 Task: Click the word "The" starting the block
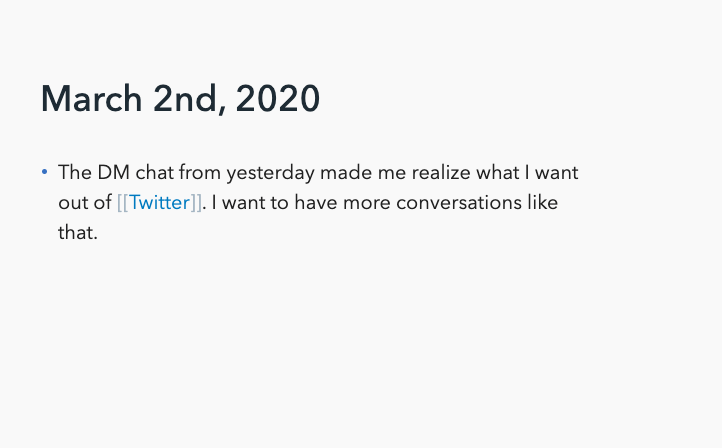75,172
